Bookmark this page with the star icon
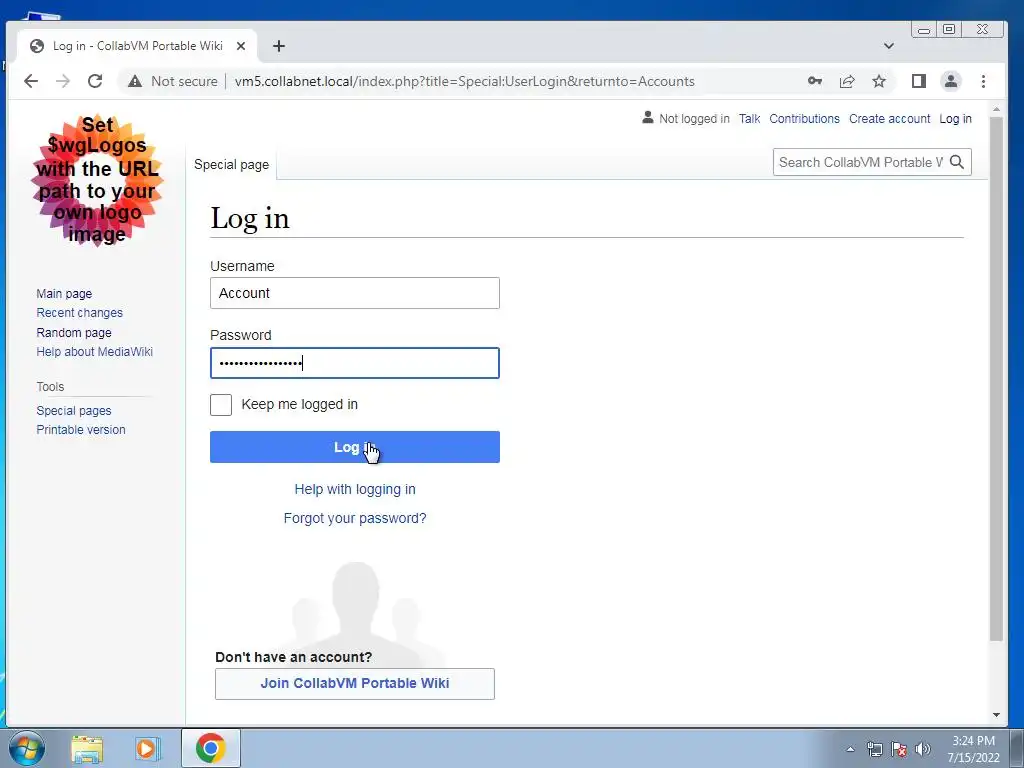The height and width of the screenshot is (768, 1024). coord(879,81)
